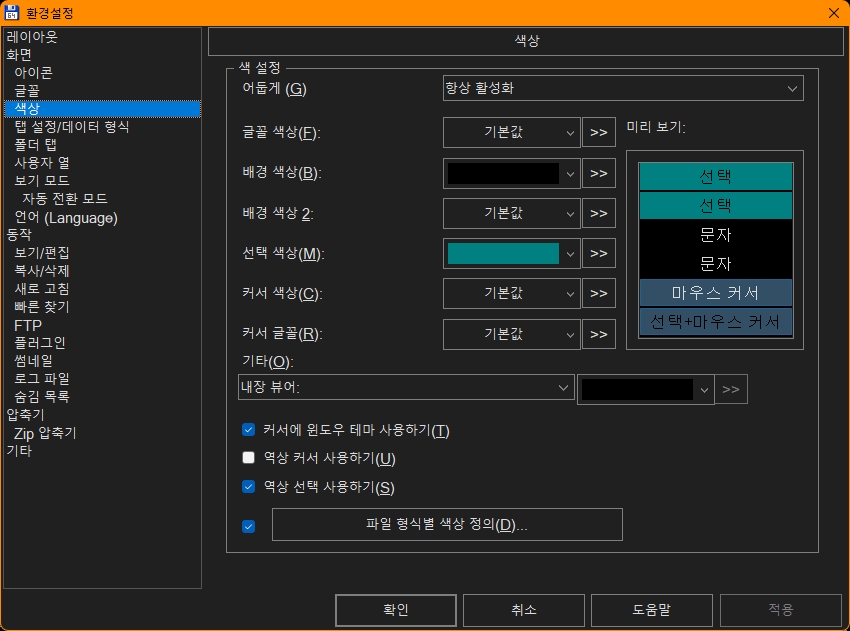Toggle 커서에 윈도우 테마 사용하기 checkbox
This screenshot has height=631, width=850.
click(x=248, y=430)
